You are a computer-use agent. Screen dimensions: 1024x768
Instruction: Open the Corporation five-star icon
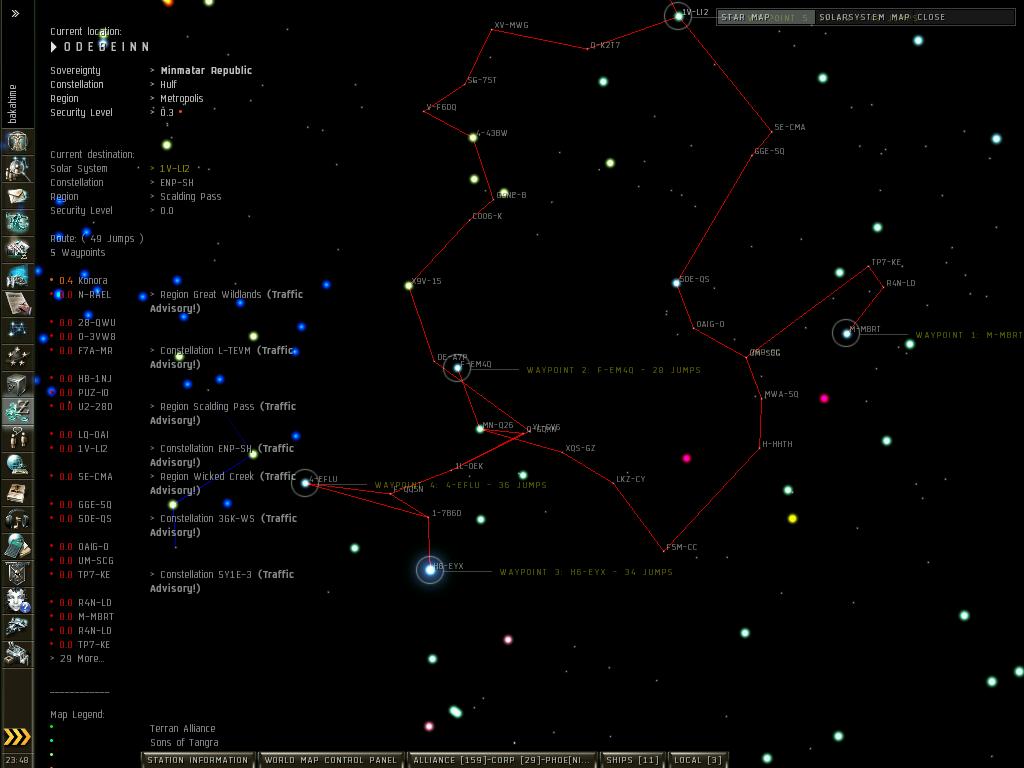click(x=17, y=356)
